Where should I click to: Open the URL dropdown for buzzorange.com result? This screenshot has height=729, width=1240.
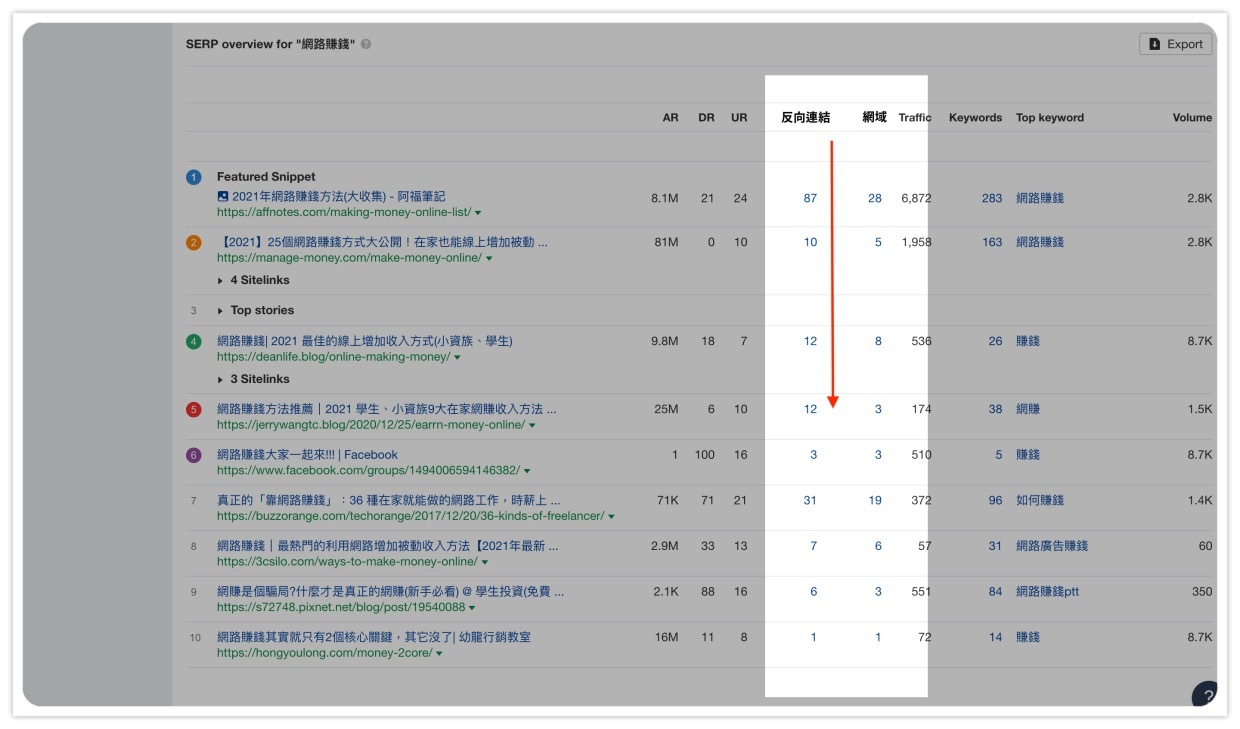609,517
